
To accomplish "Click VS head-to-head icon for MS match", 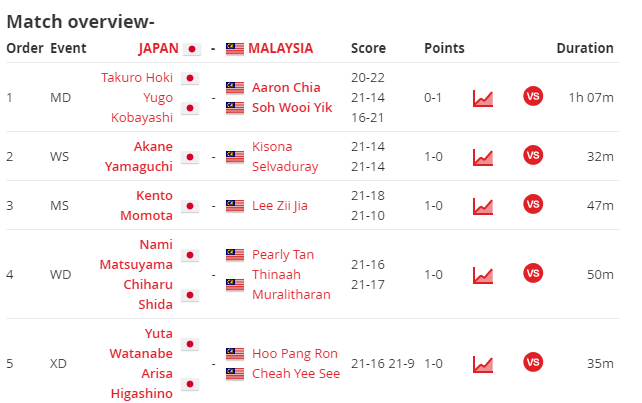I will point(533,204).
